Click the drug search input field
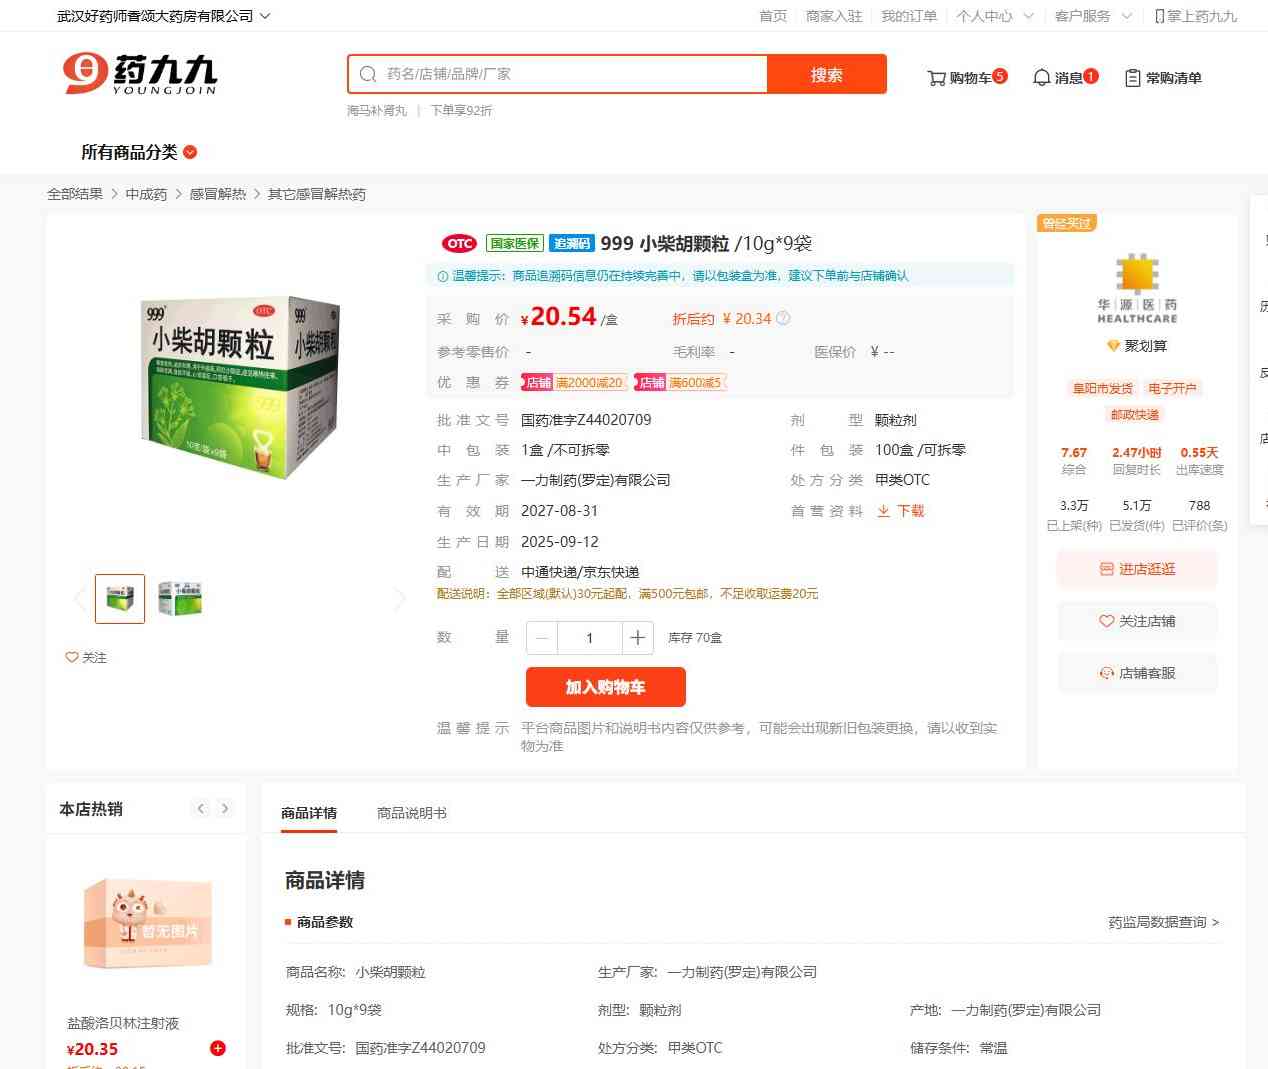The width and height of the screenshot is (1268, 1069). (x=558, y=74)
